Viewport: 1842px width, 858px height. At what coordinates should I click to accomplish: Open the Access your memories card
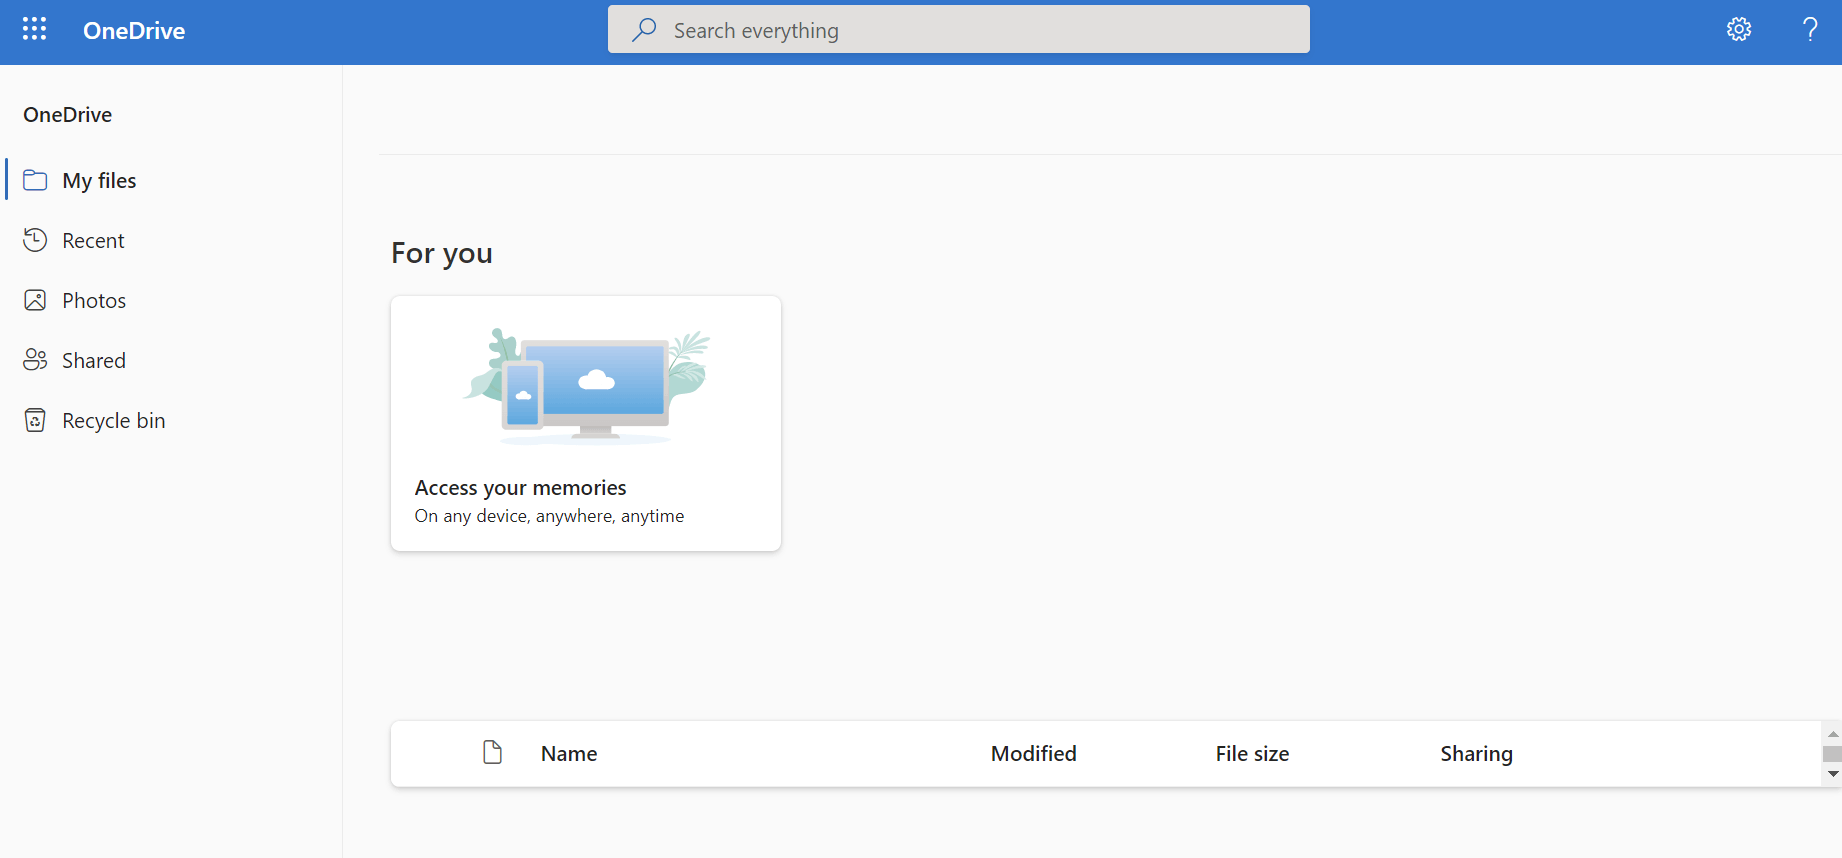(586, 423)
